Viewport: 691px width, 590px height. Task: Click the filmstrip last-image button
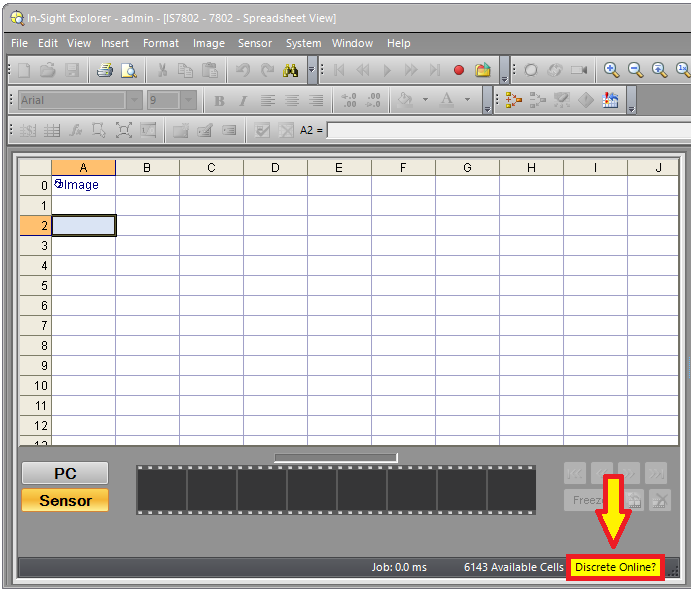click(x=656, y=473)
